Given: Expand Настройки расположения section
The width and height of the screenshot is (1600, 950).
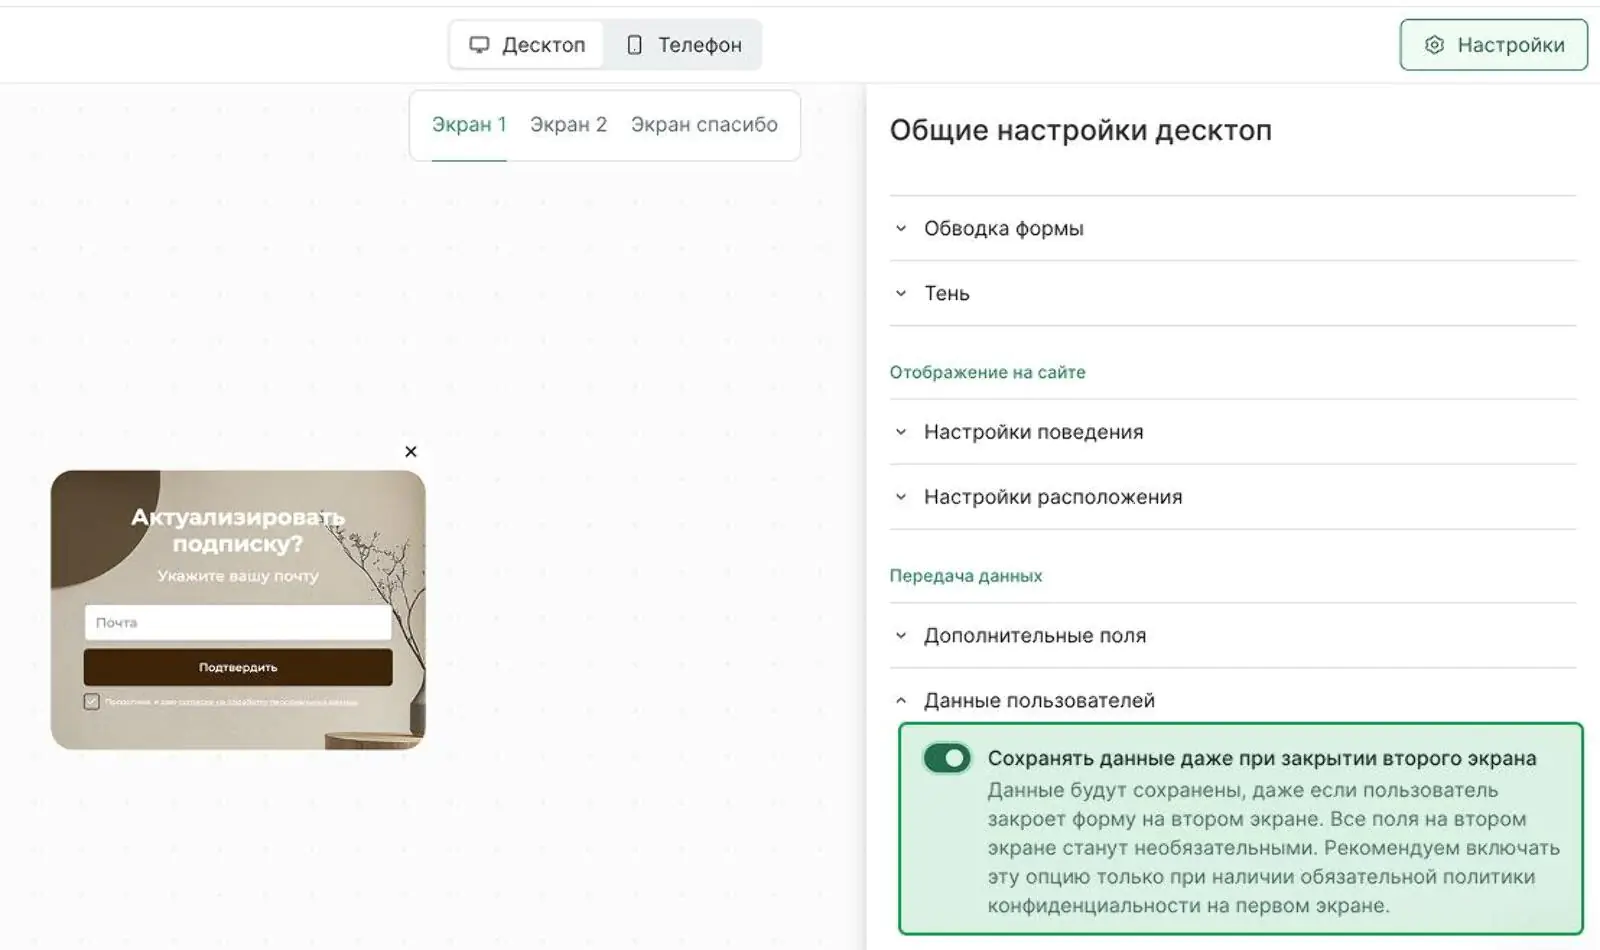Looking at the screenshot, I should 1233,497.
